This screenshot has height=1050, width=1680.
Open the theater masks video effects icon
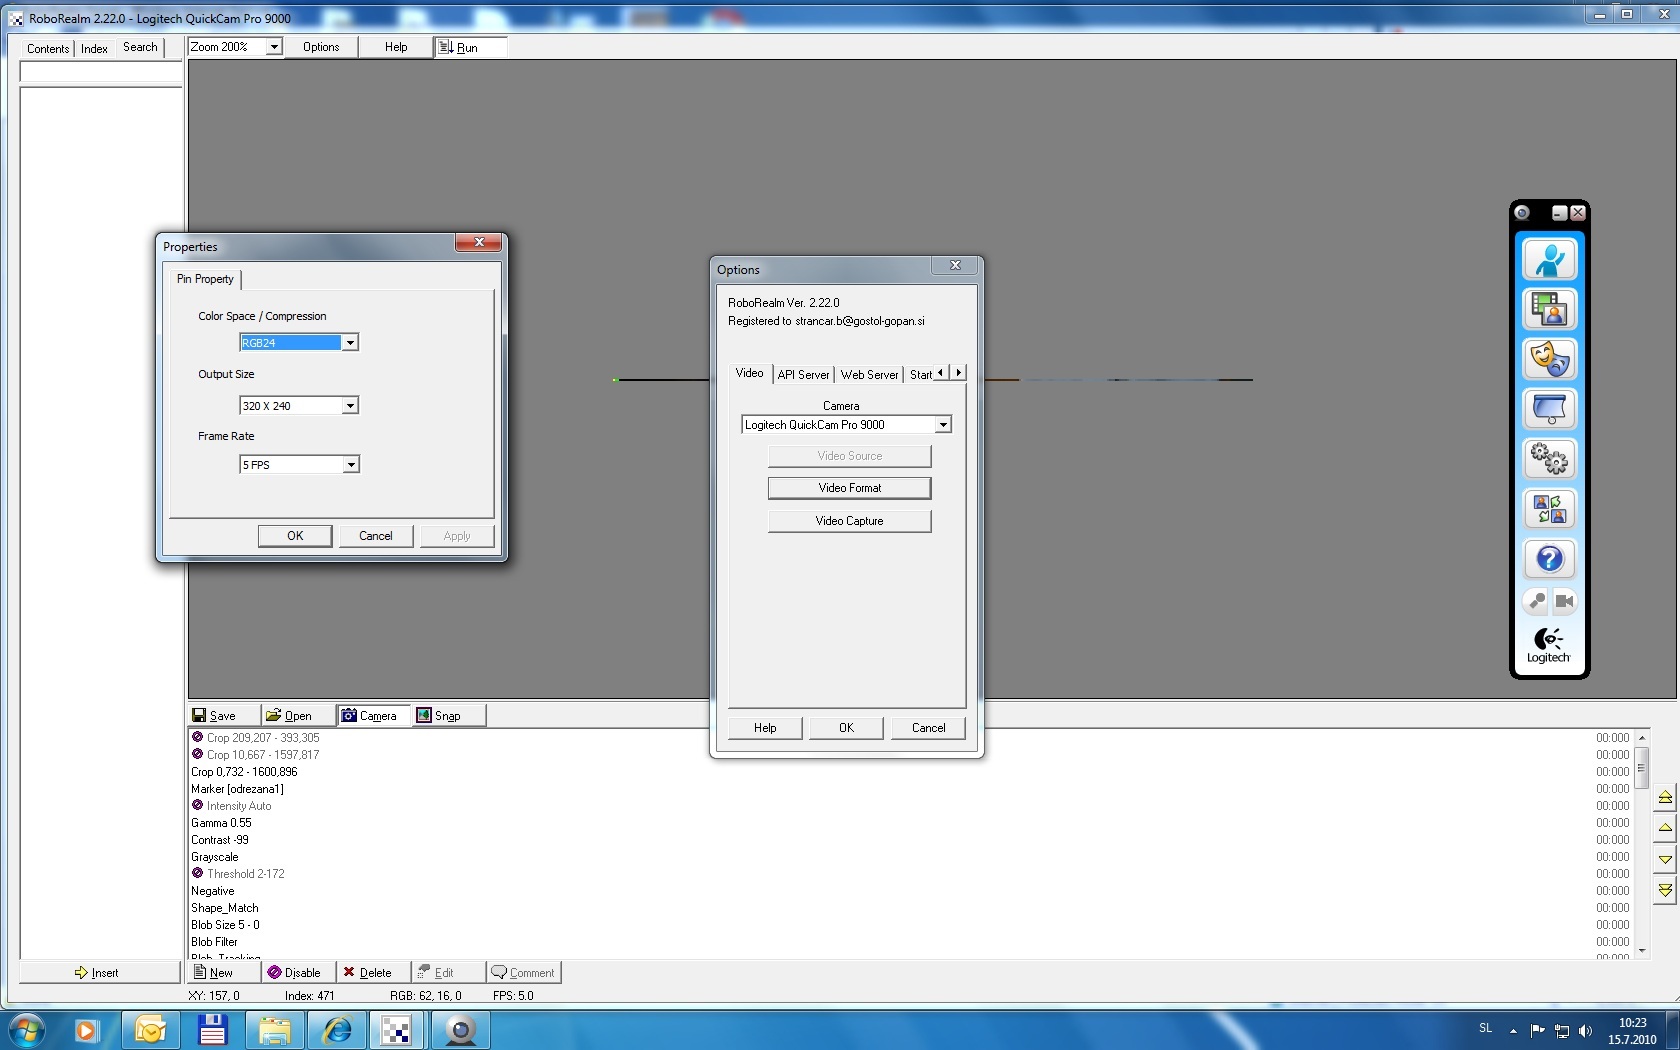click(1549, 359)
